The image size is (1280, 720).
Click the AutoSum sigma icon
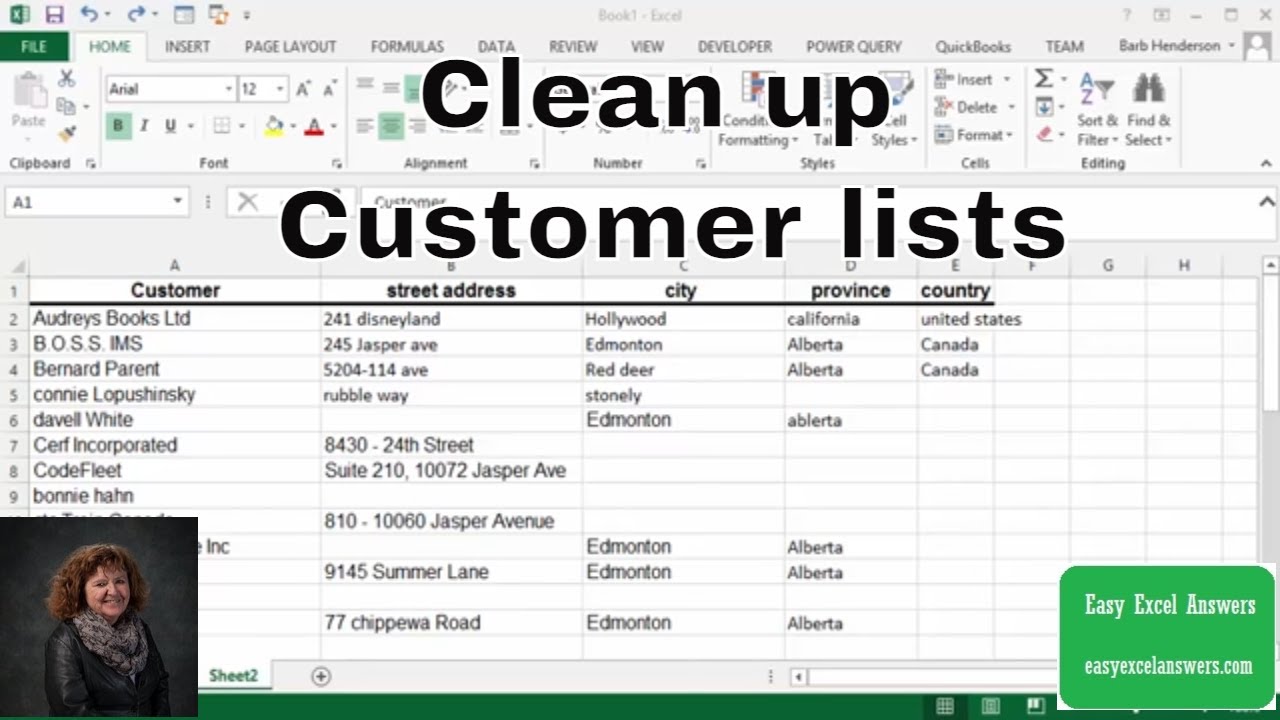(1043, 79)
